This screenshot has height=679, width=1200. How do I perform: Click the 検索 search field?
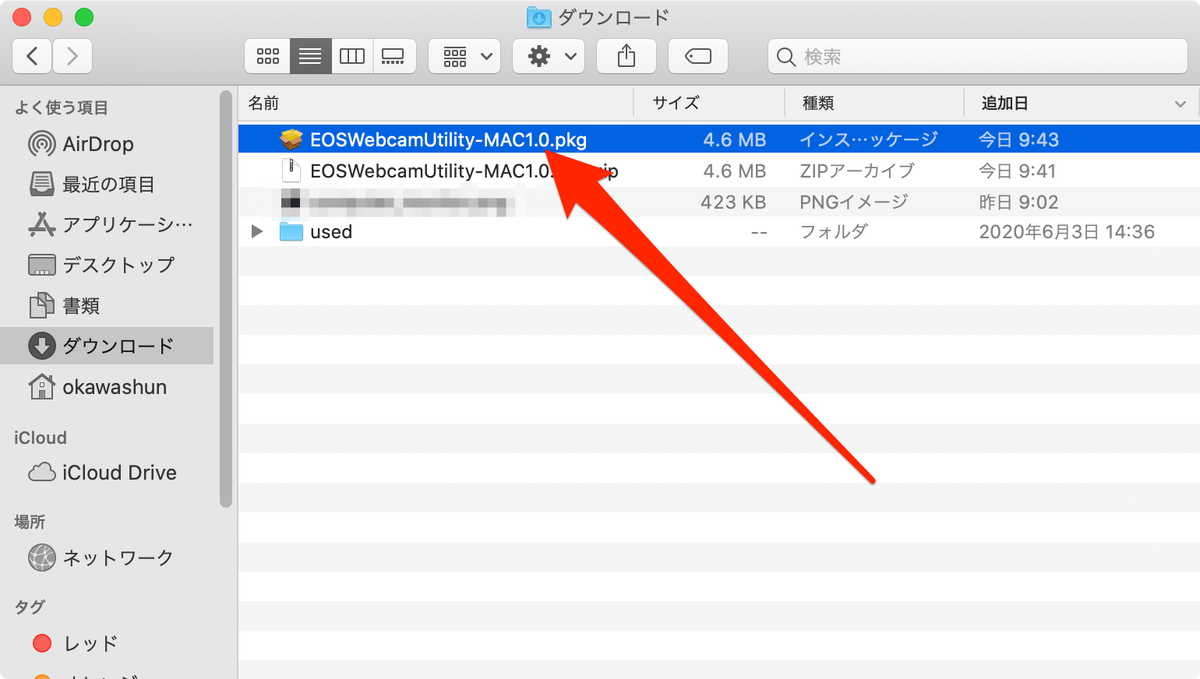978,56
